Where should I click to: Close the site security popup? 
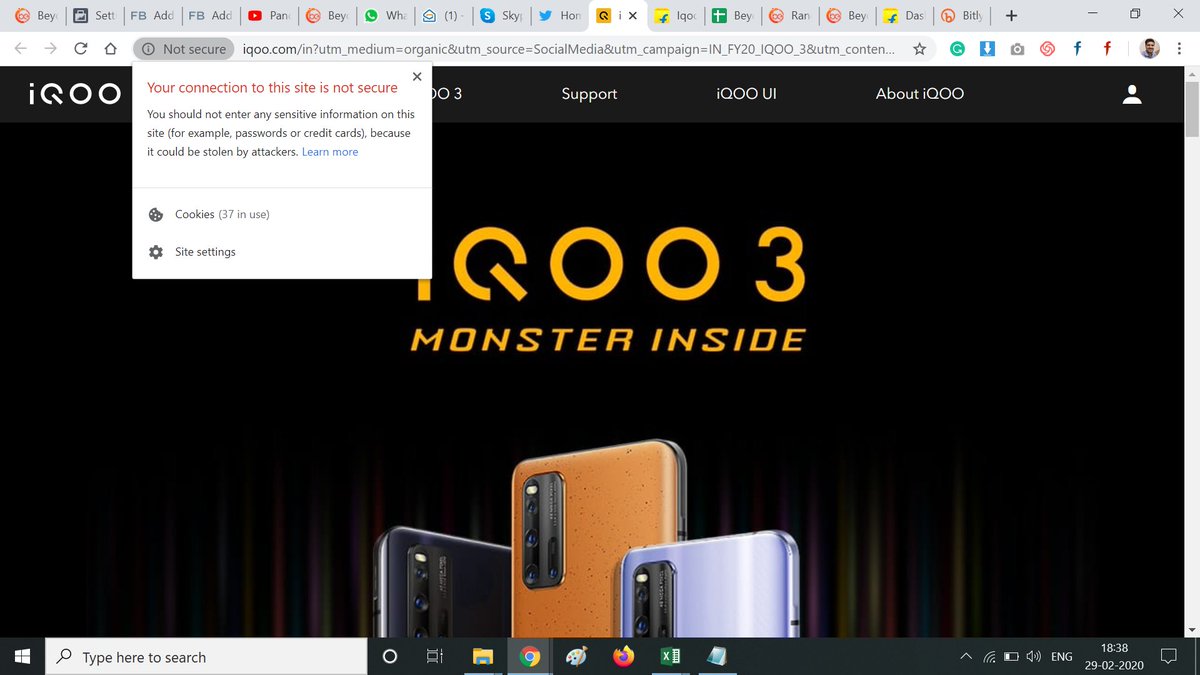417,76
